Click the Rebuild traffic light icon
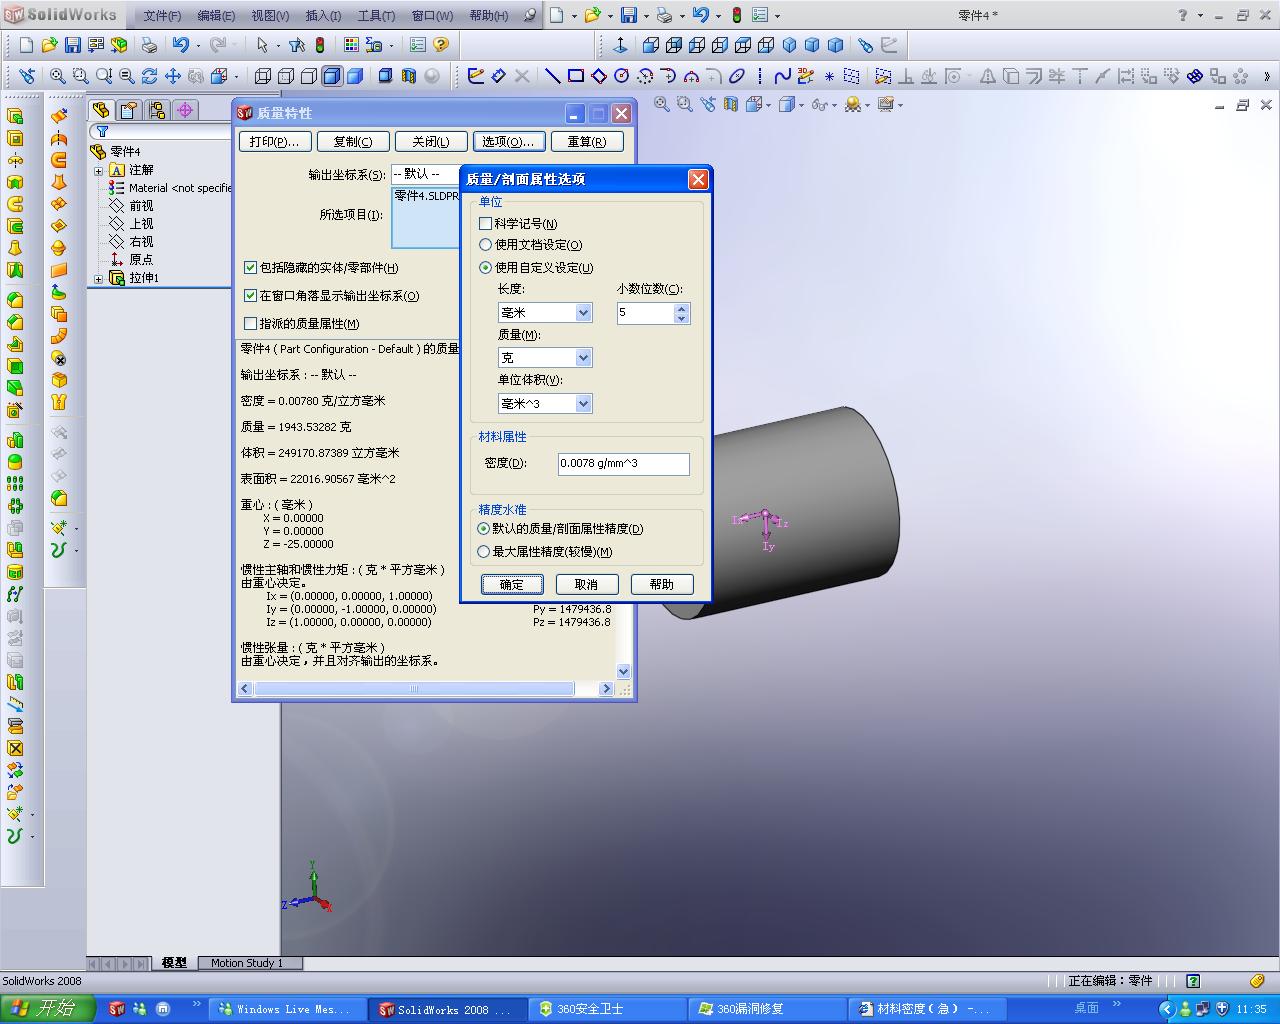This screenshot has width=1280, height=1024. [320, 45]
